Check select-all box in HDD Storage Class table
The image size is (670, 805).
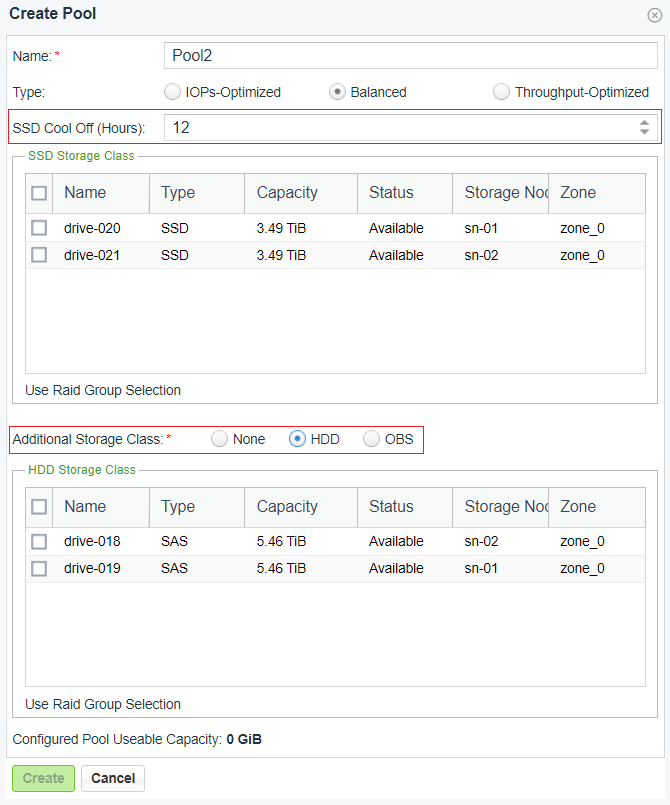coord(39,507)
